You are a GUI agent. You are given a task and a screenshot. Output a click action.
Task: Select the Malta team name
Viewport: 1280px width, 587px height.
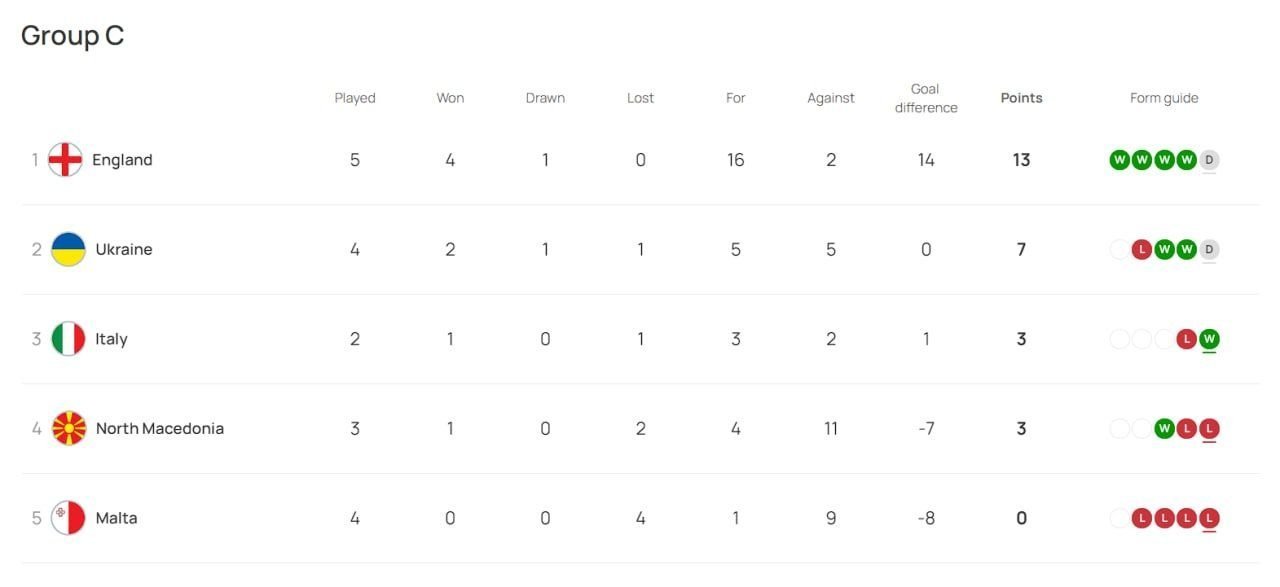[x=117, y=518]
